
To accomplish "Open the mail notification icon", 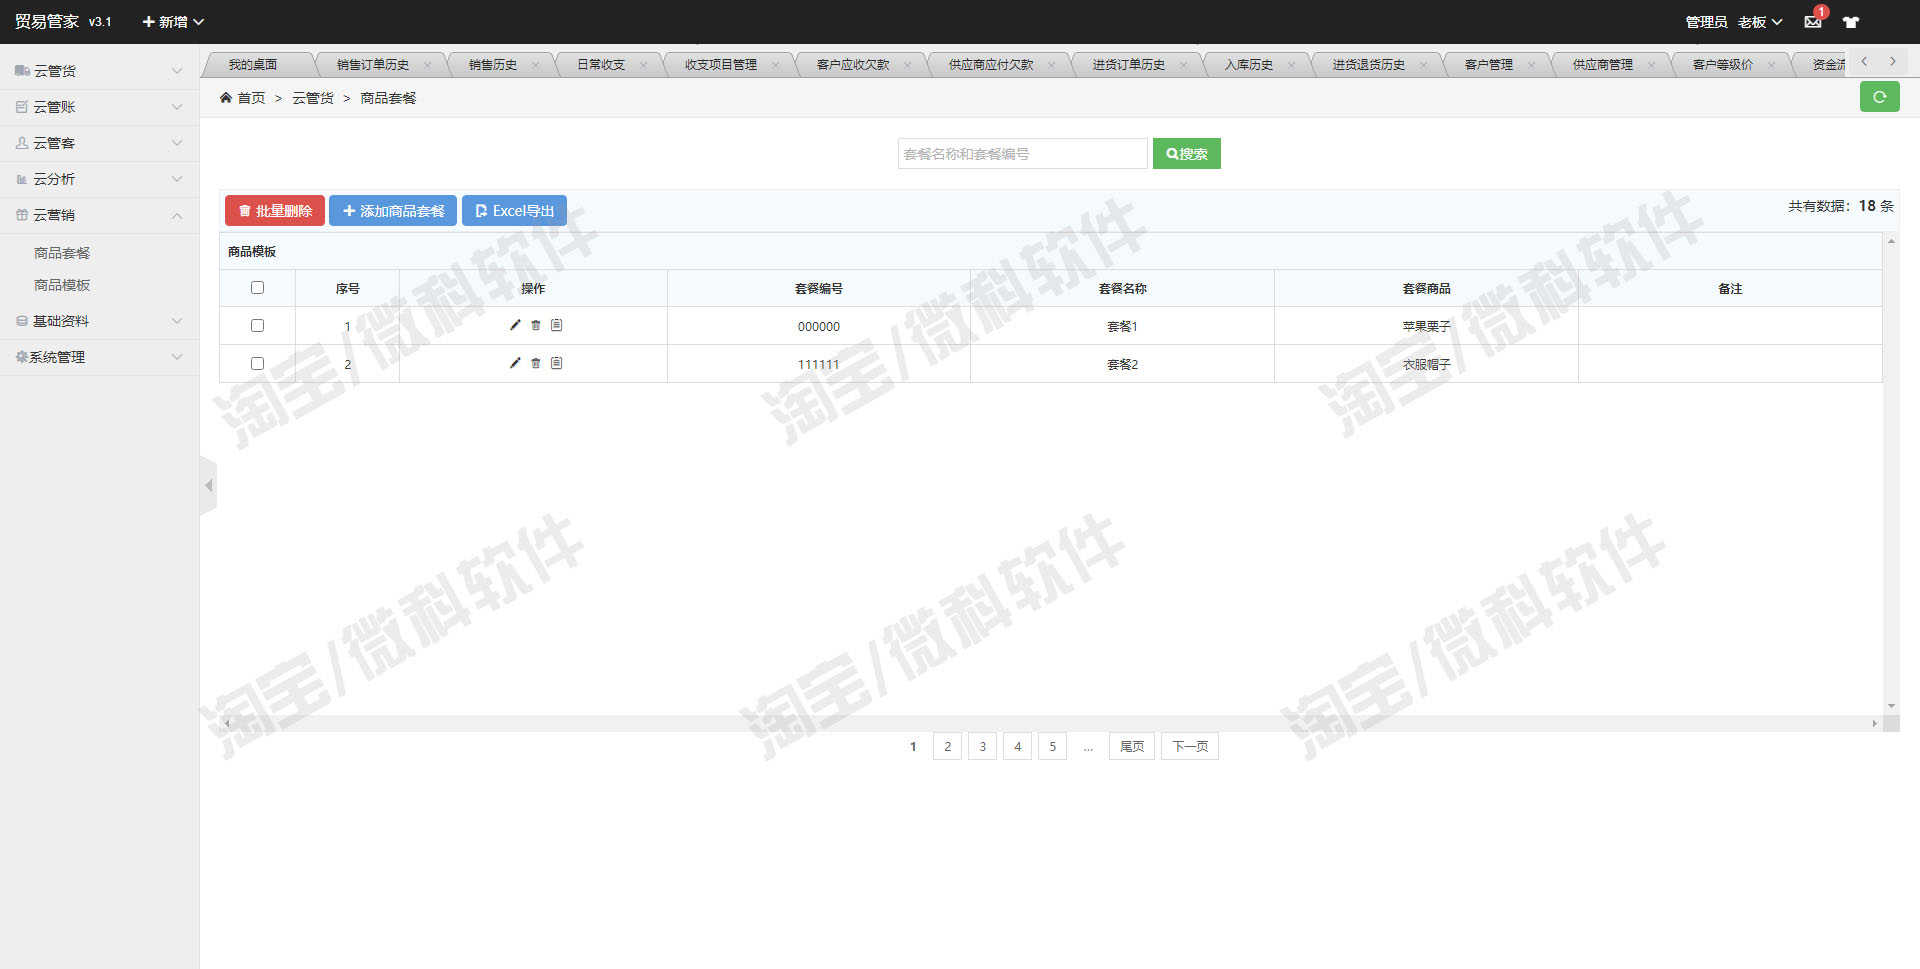I will click(1813, 21).
